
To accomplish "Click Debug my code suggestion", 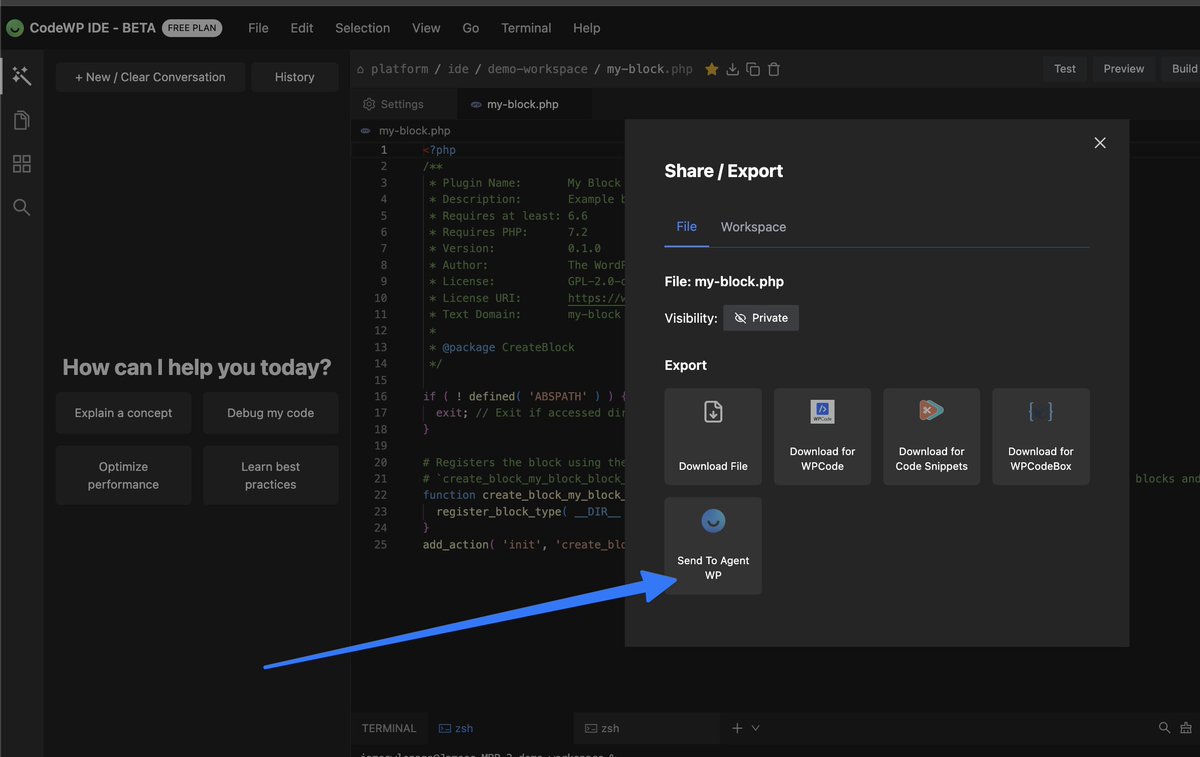I will click(270, 413).
